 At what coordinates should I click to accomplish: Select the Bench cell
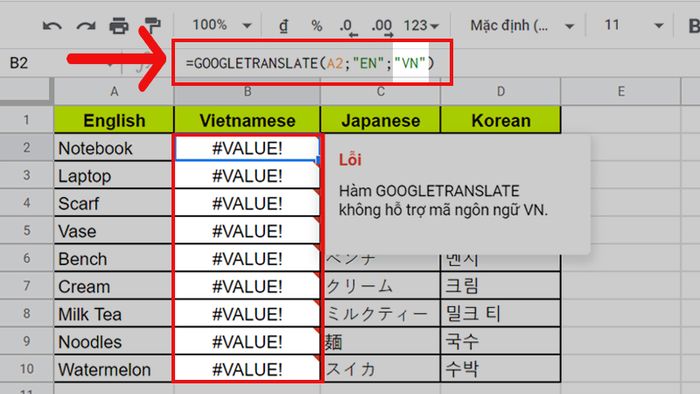click(114, 258)
